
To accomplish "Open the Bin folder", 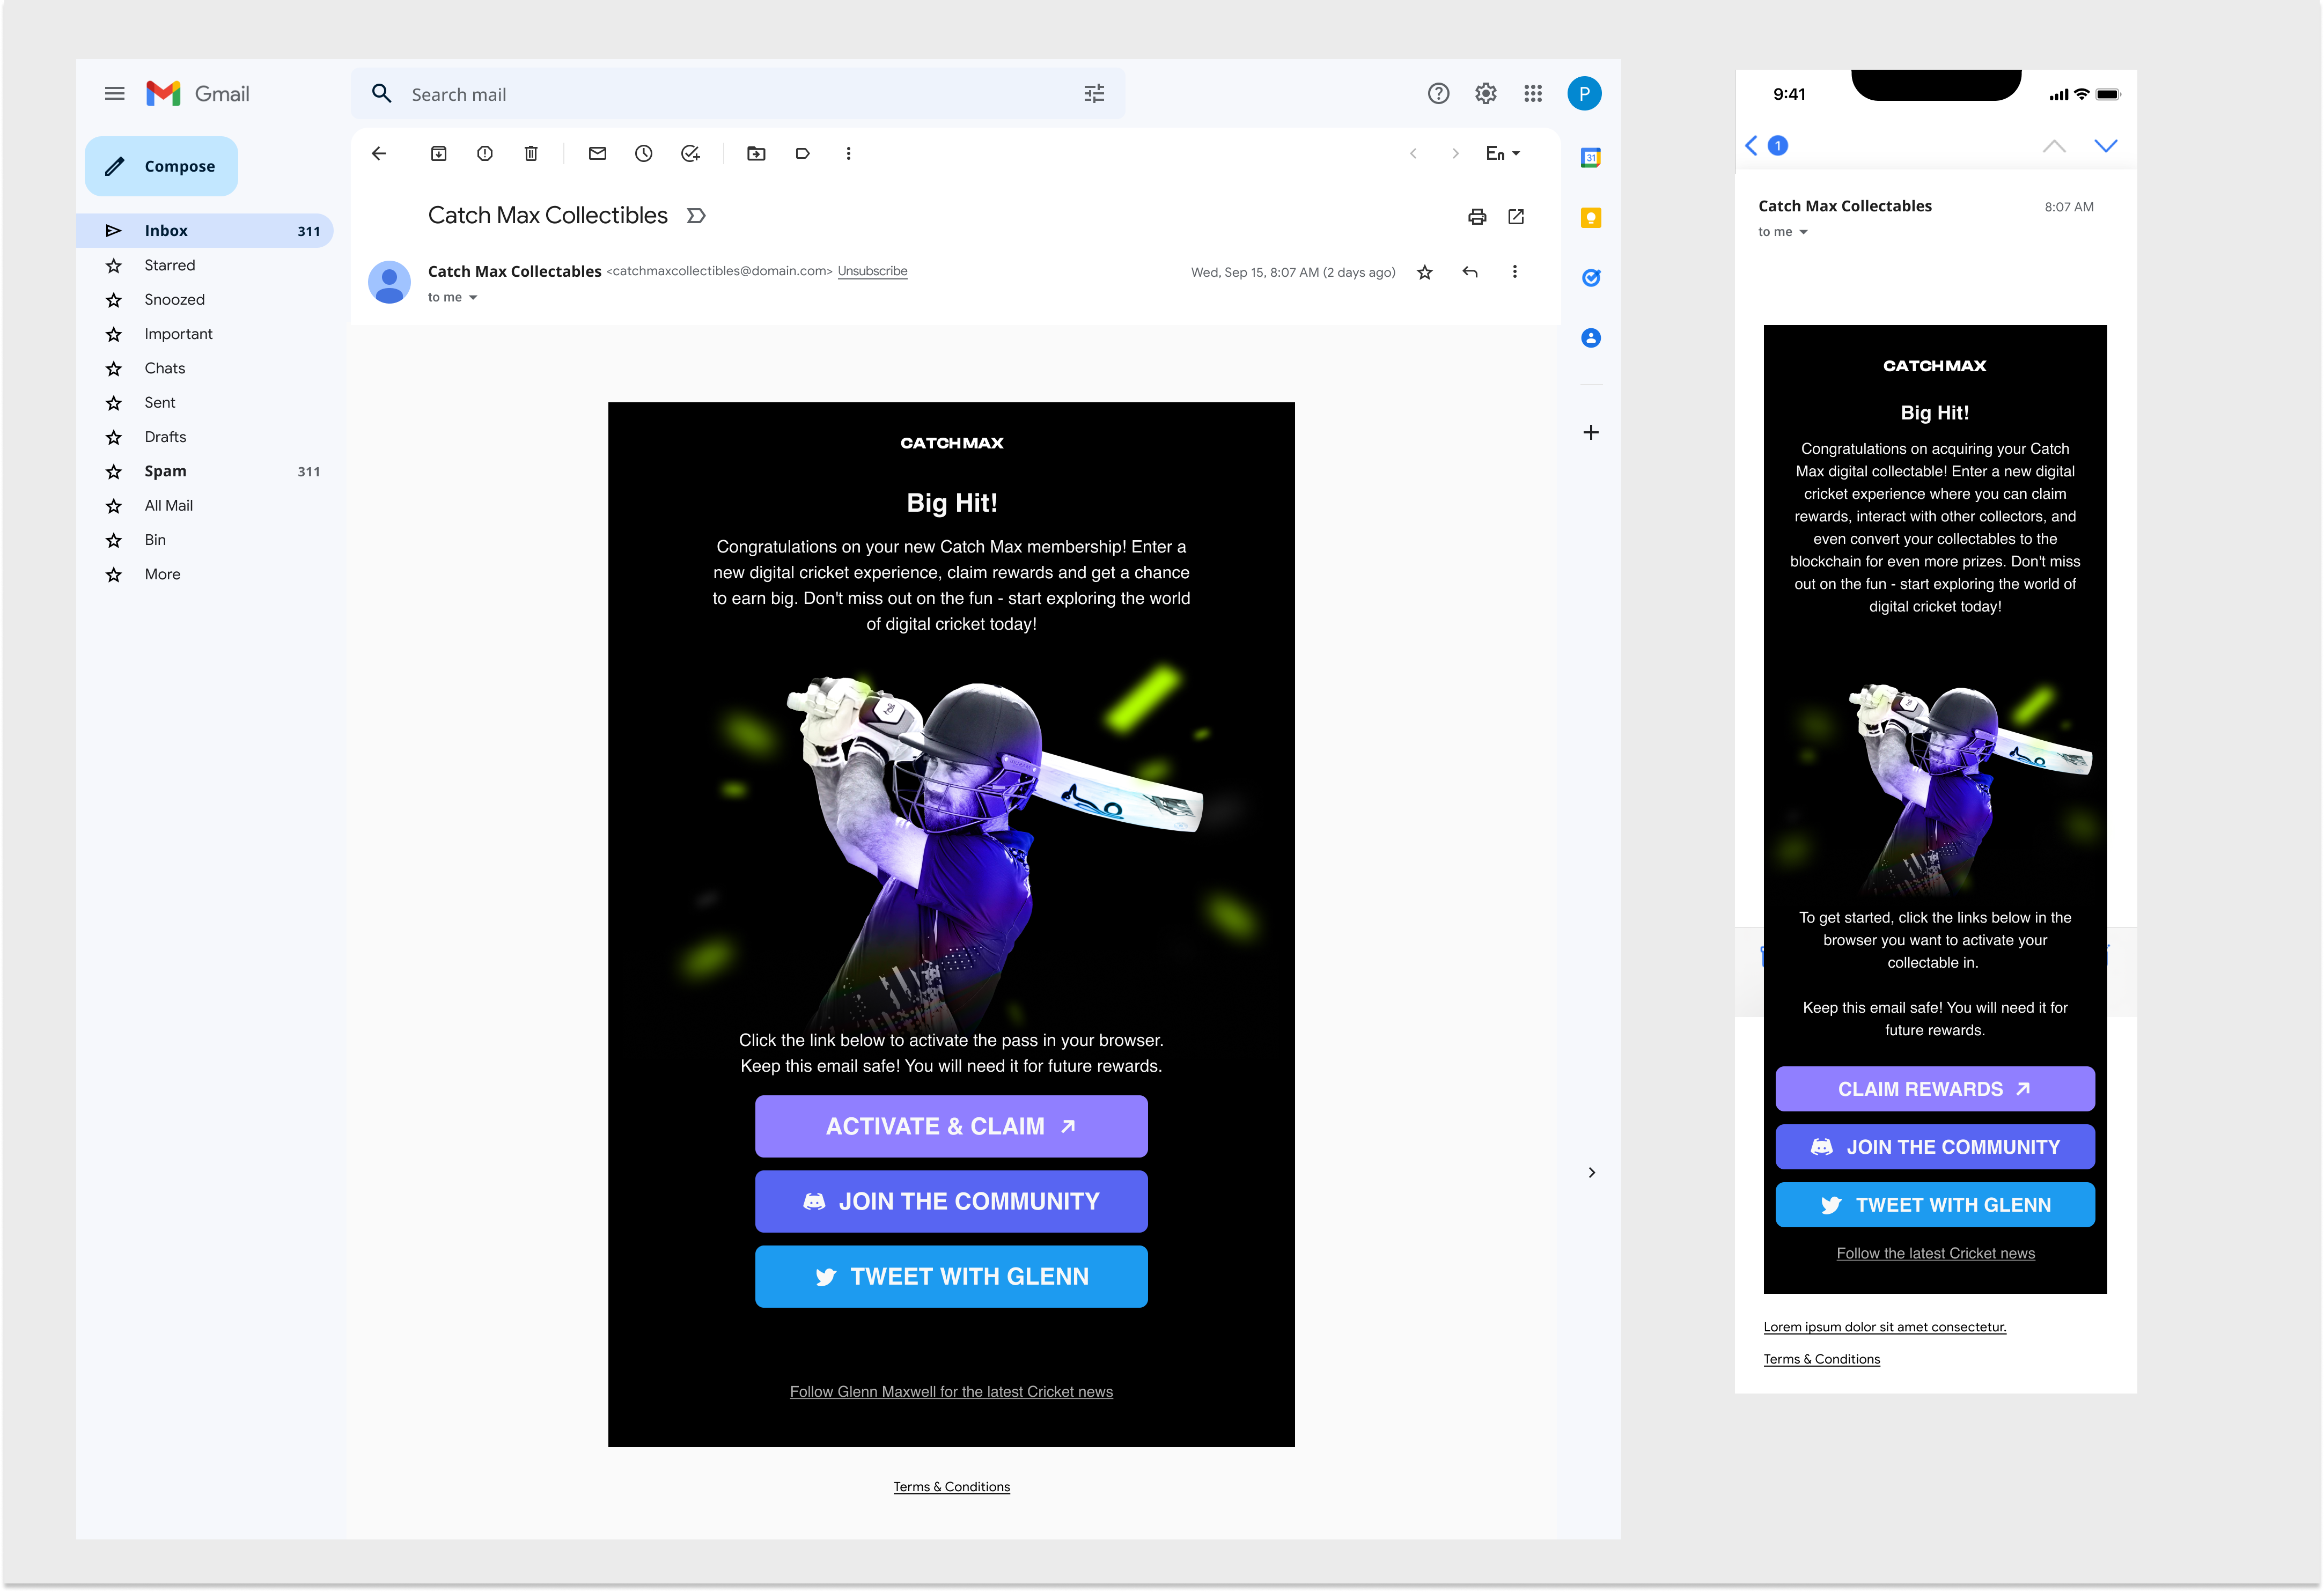I will [x=205, y=540].
